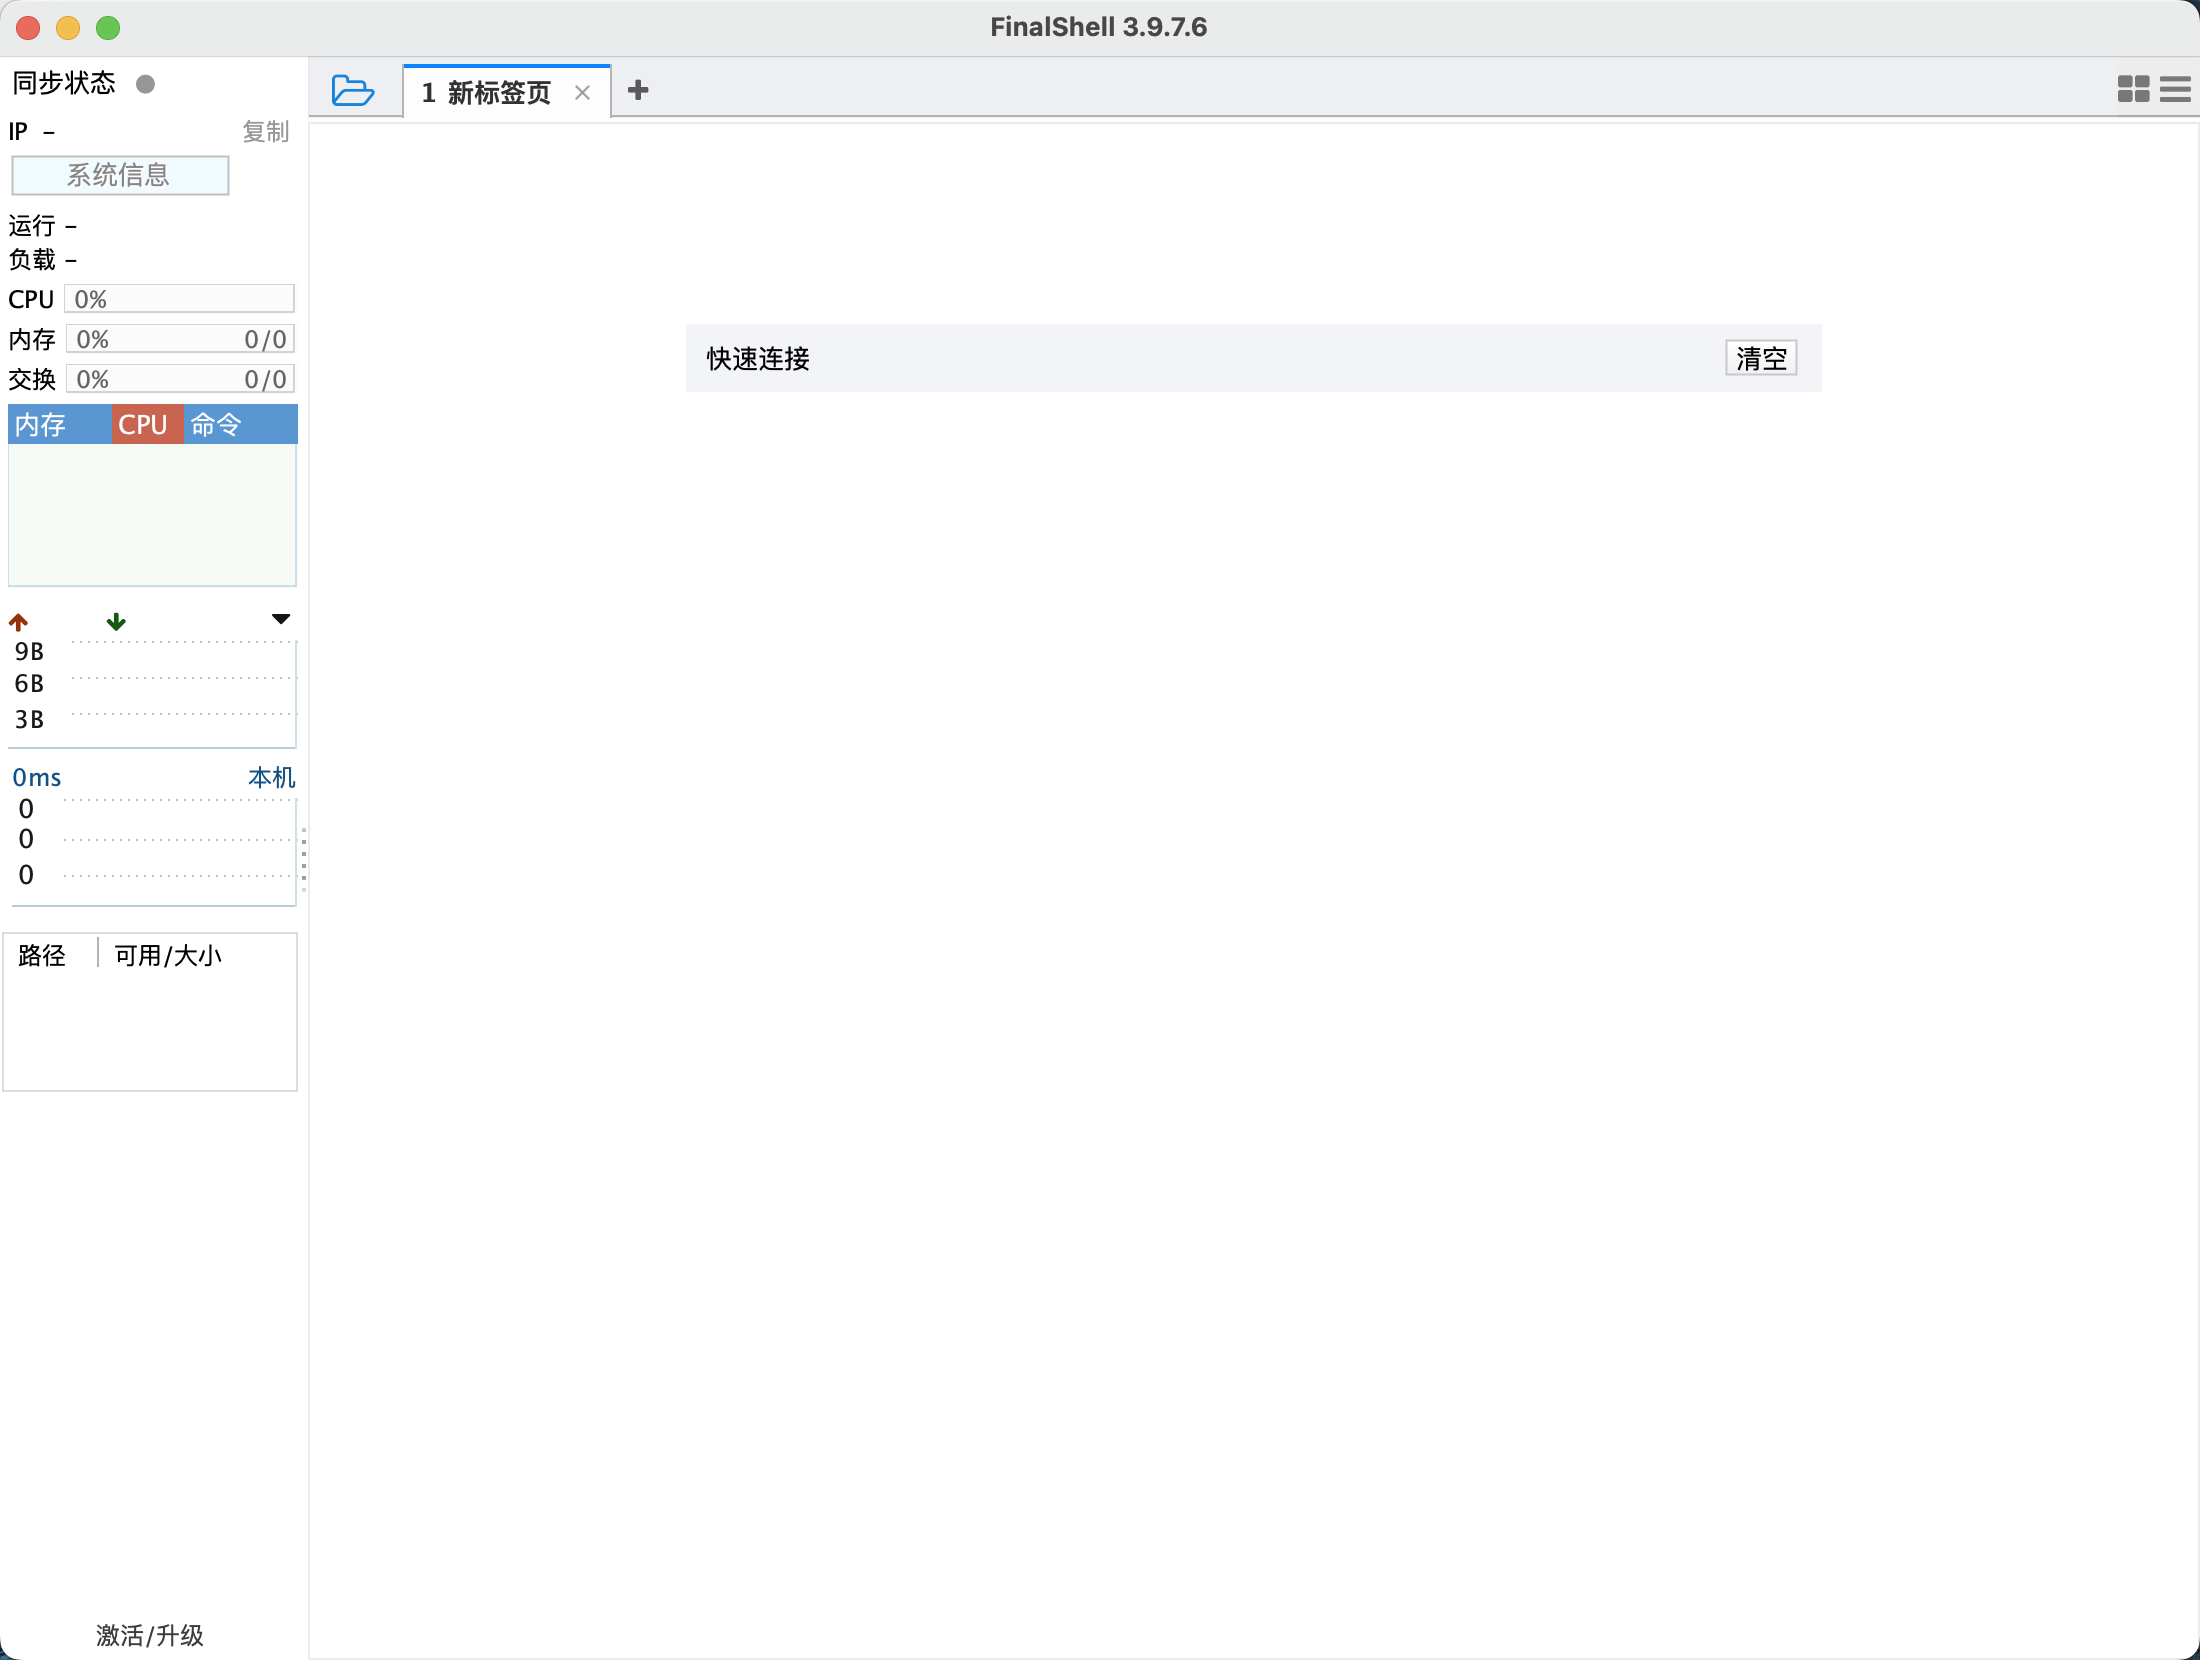Click the folder/file manager icon
The height and width of the screenshot is (1660, 2200).
pyautogui.click(x=352, y=91)
